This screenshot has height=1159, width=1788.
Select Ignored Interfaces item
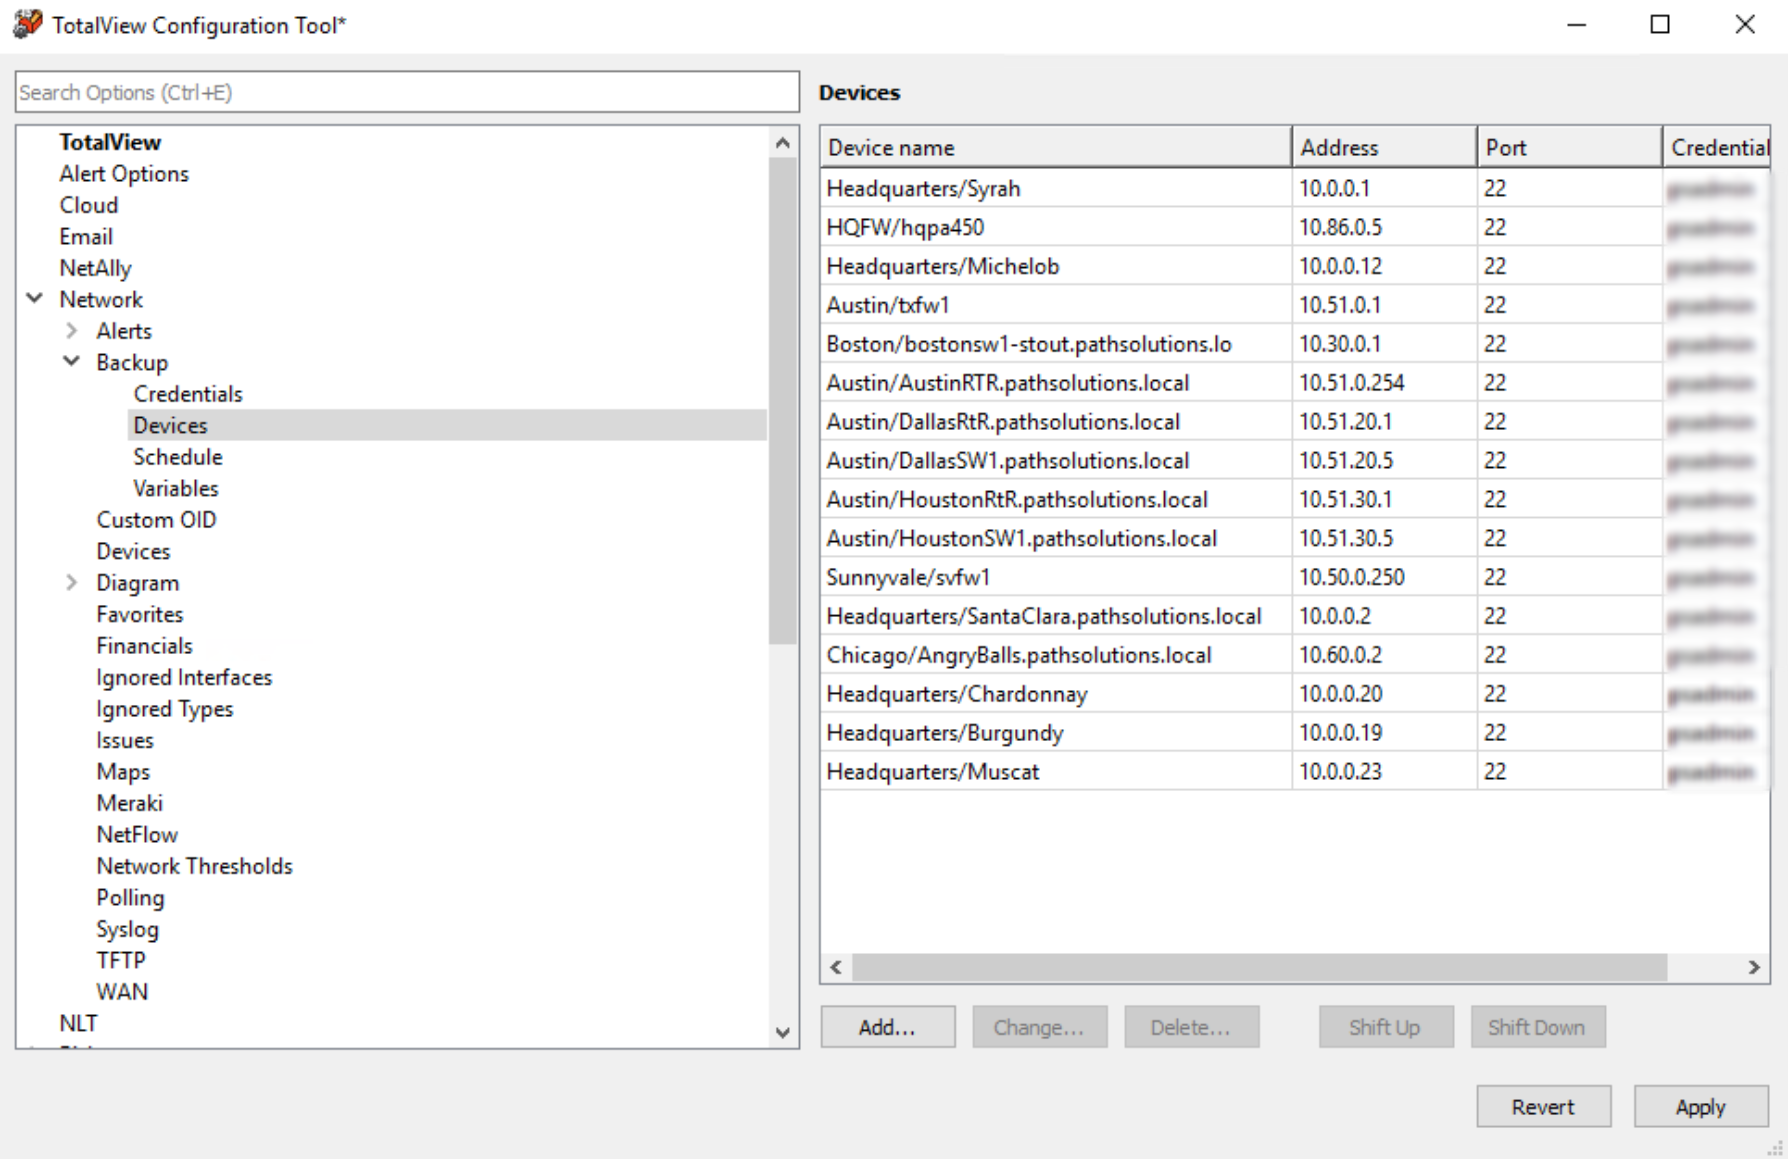[184, 678]
